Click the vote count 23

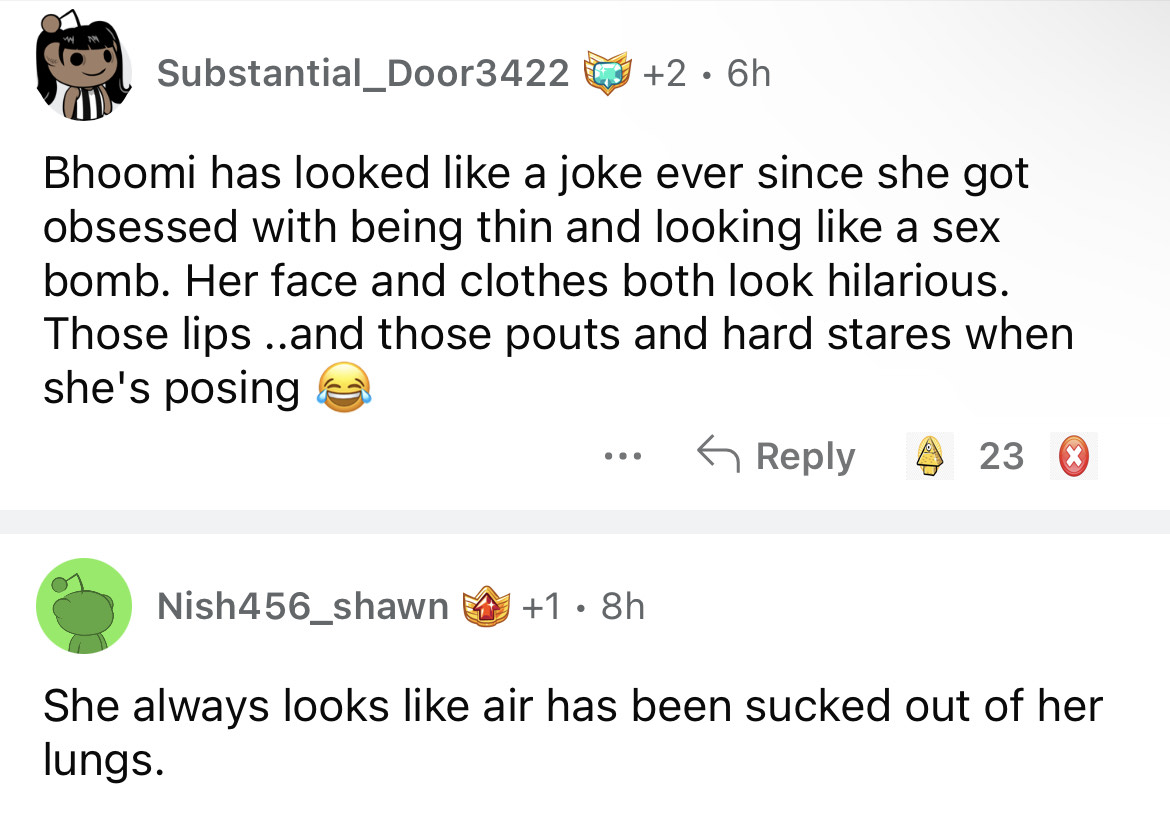pyautogui.click(x=1001, y=457)
